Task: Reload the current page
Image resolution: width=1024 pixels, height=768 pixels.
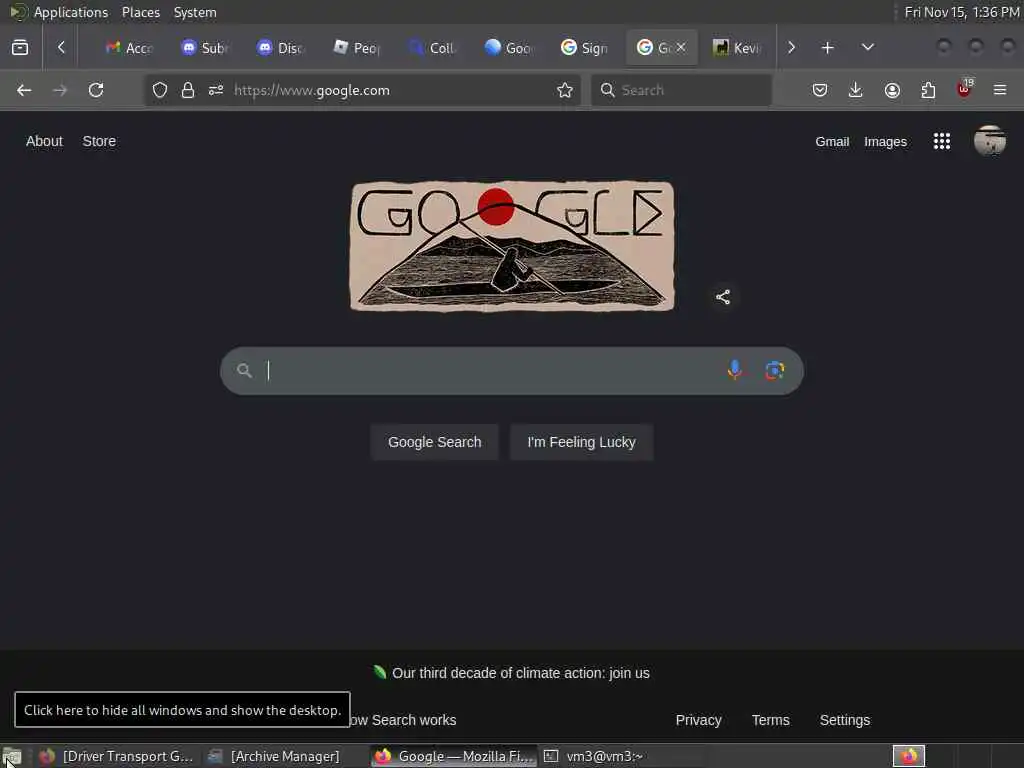Action: 96,90
